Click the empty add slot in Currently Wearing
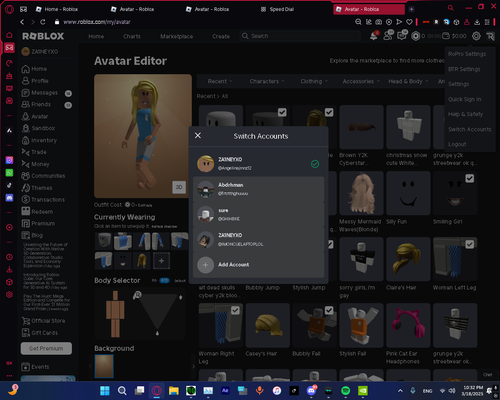Image resolution: width=500 pixels, height=400 pixels. pyautogui.click(x=161, y=260)
